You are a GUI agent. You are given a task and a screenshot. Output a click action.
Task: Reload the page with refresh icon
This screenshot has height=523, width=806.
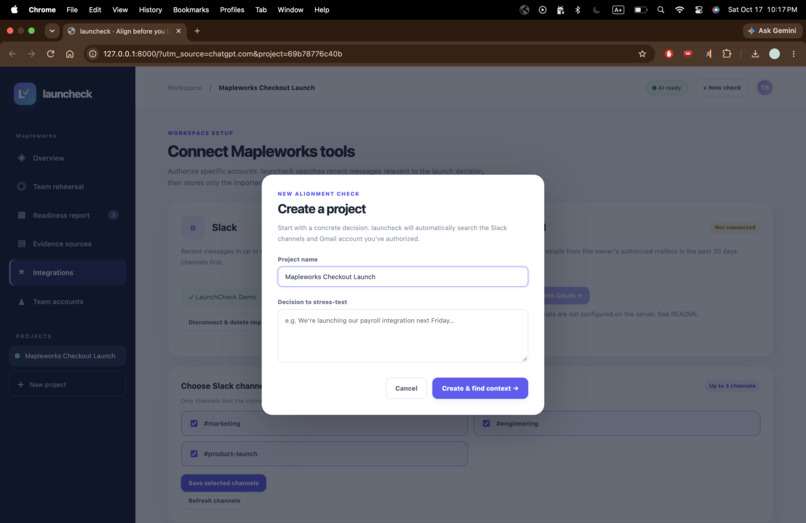(50, 53)
